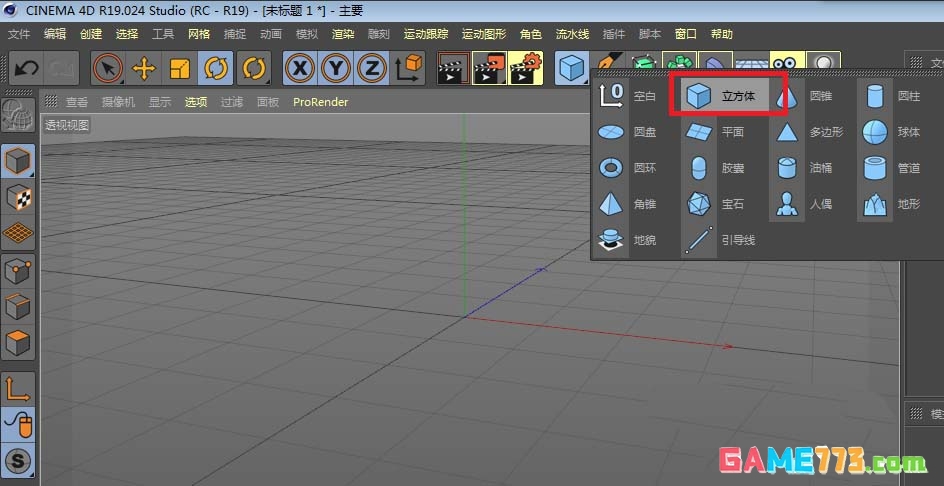The height and width of the screenshot is (486, 944).
Task: Toggle the X axis lock
Action: click(300, 68)
